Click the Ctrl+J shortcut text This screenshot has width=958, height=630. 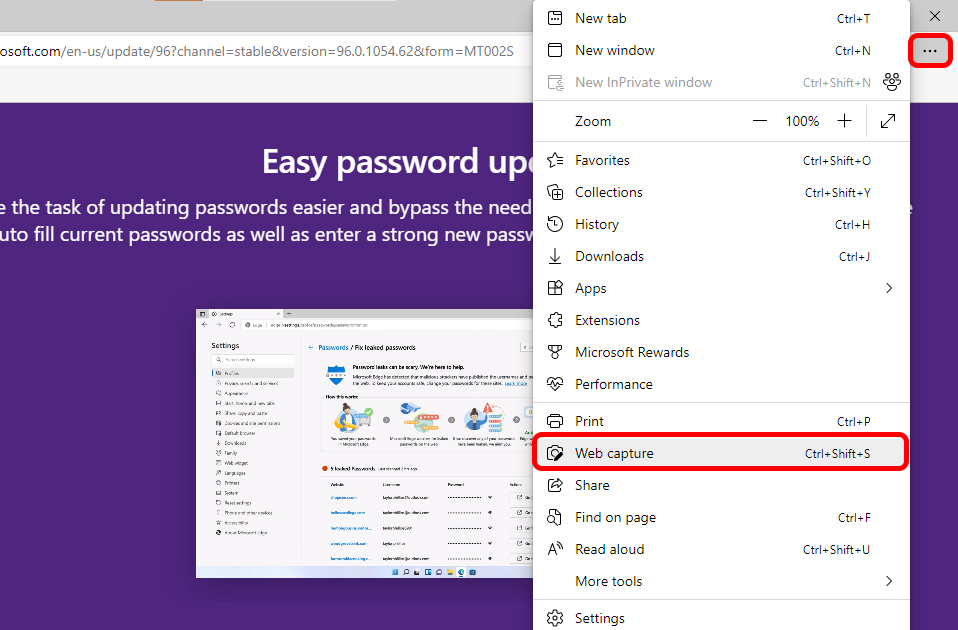pos(854,257)
